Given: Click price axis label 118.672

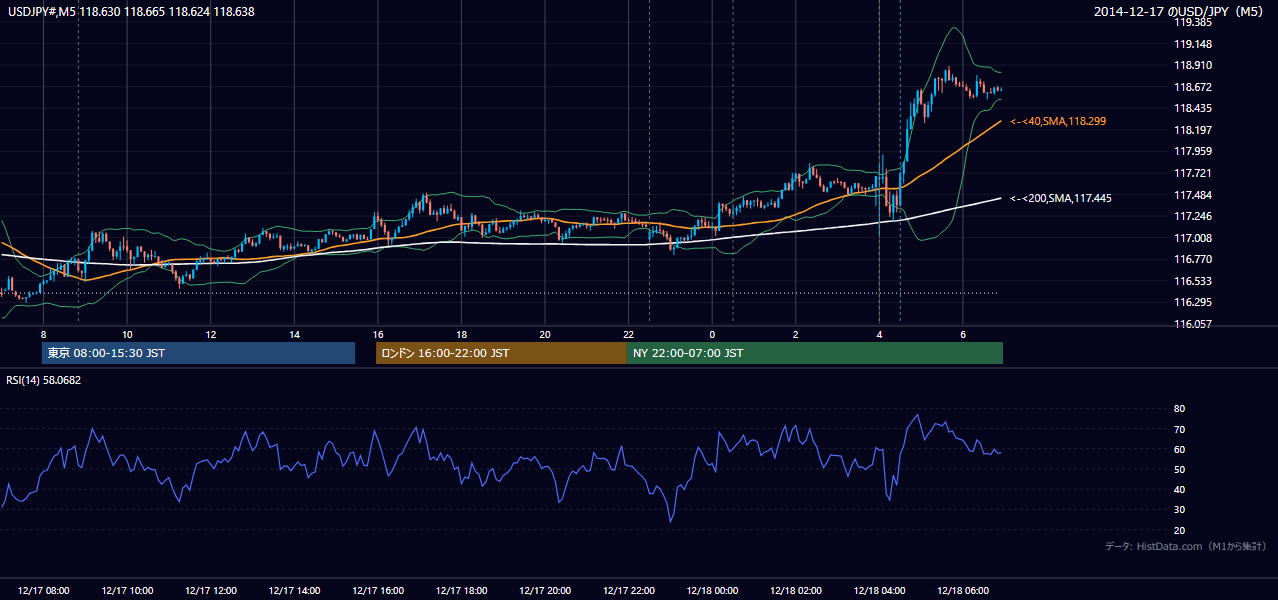Looking at the screenshot, I should [1192, 87].
